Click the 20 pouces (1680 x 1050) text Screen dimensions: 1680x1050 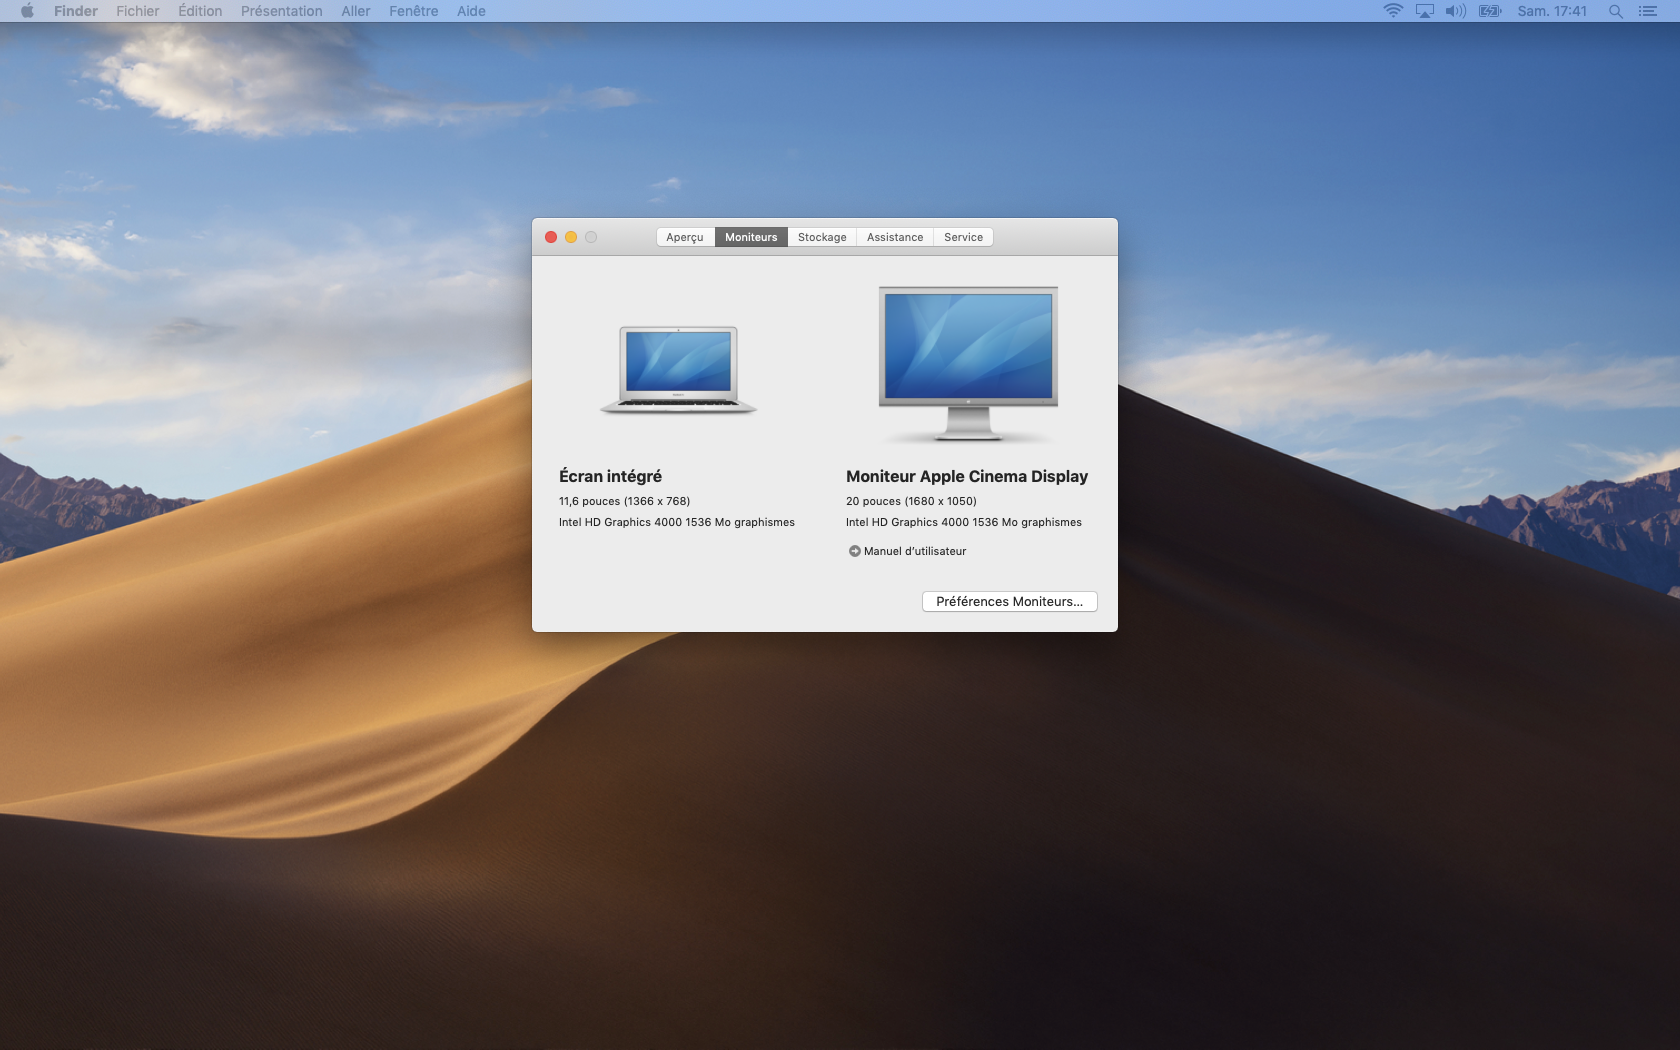[x=911, y=501]
